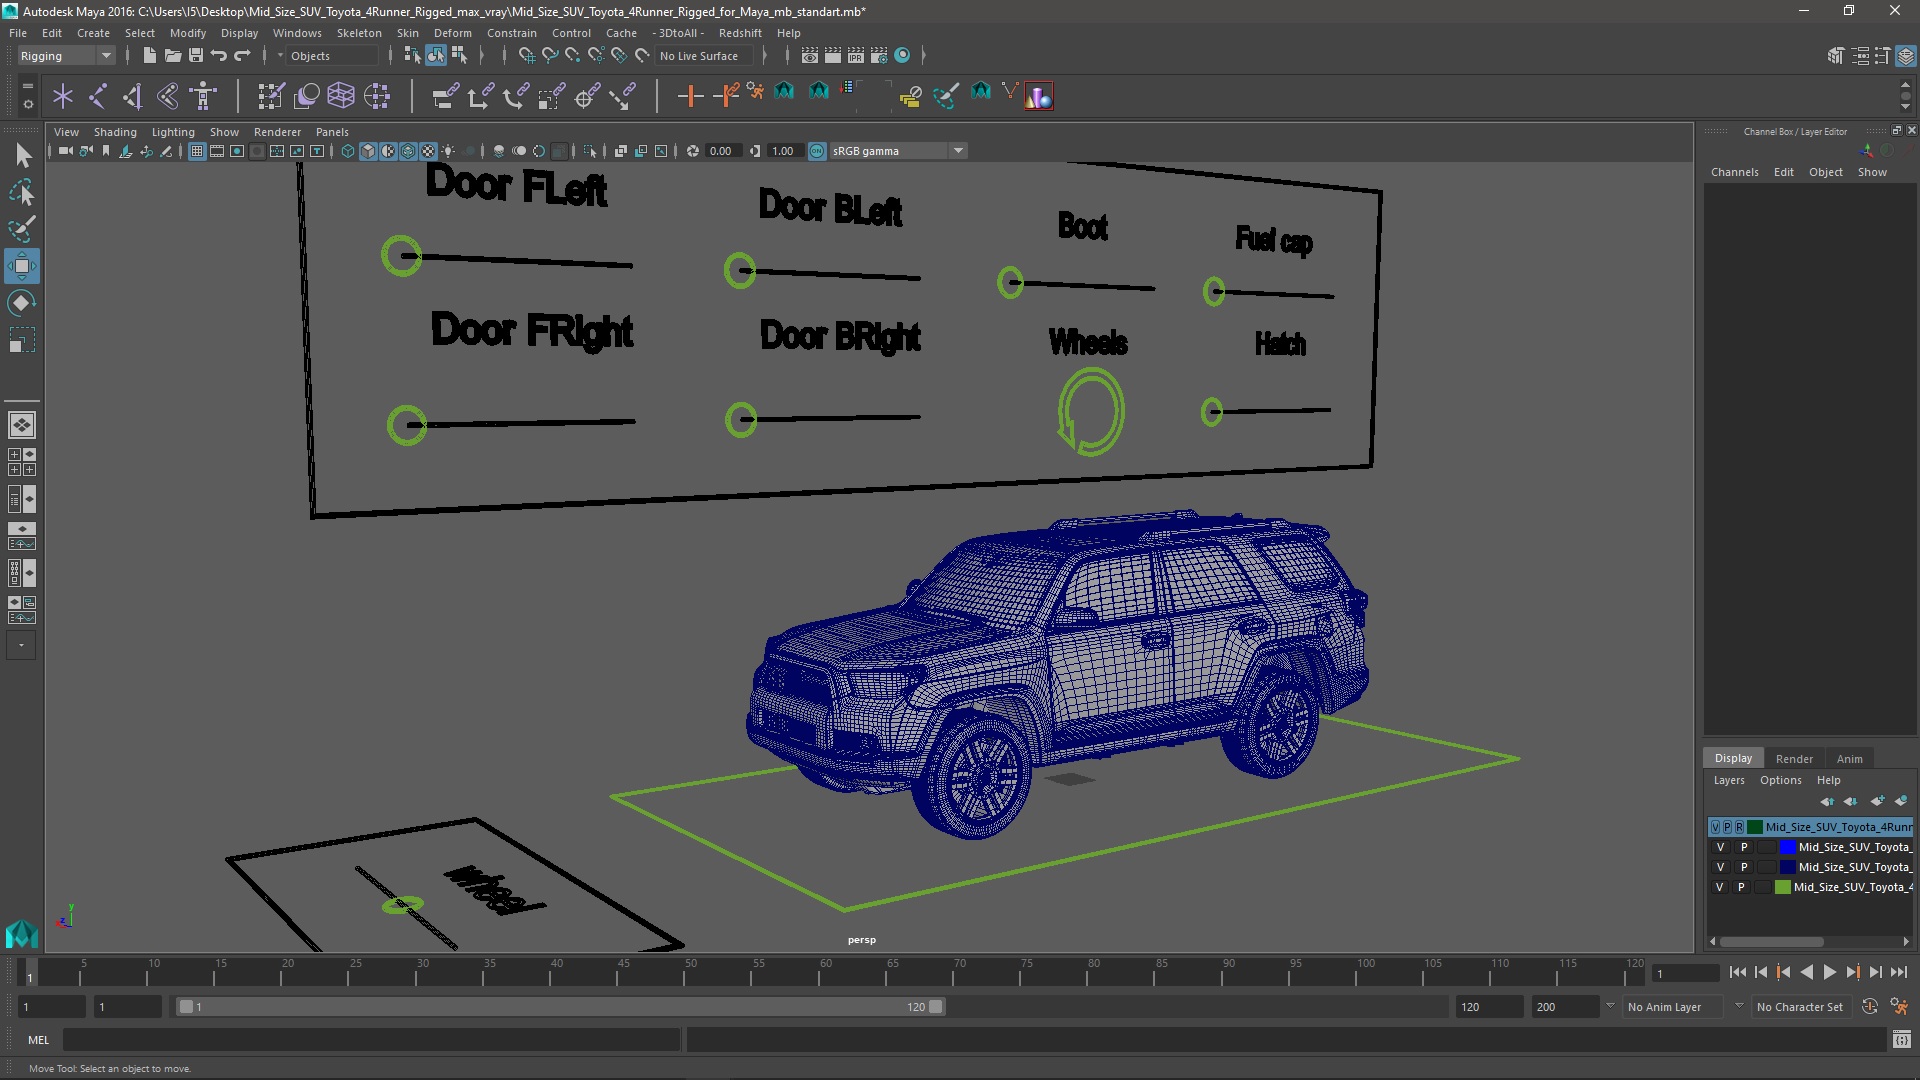The image size is (1920, 1080).
Task: Save the scene with the disk icon
Action: (x=196, y=56)
